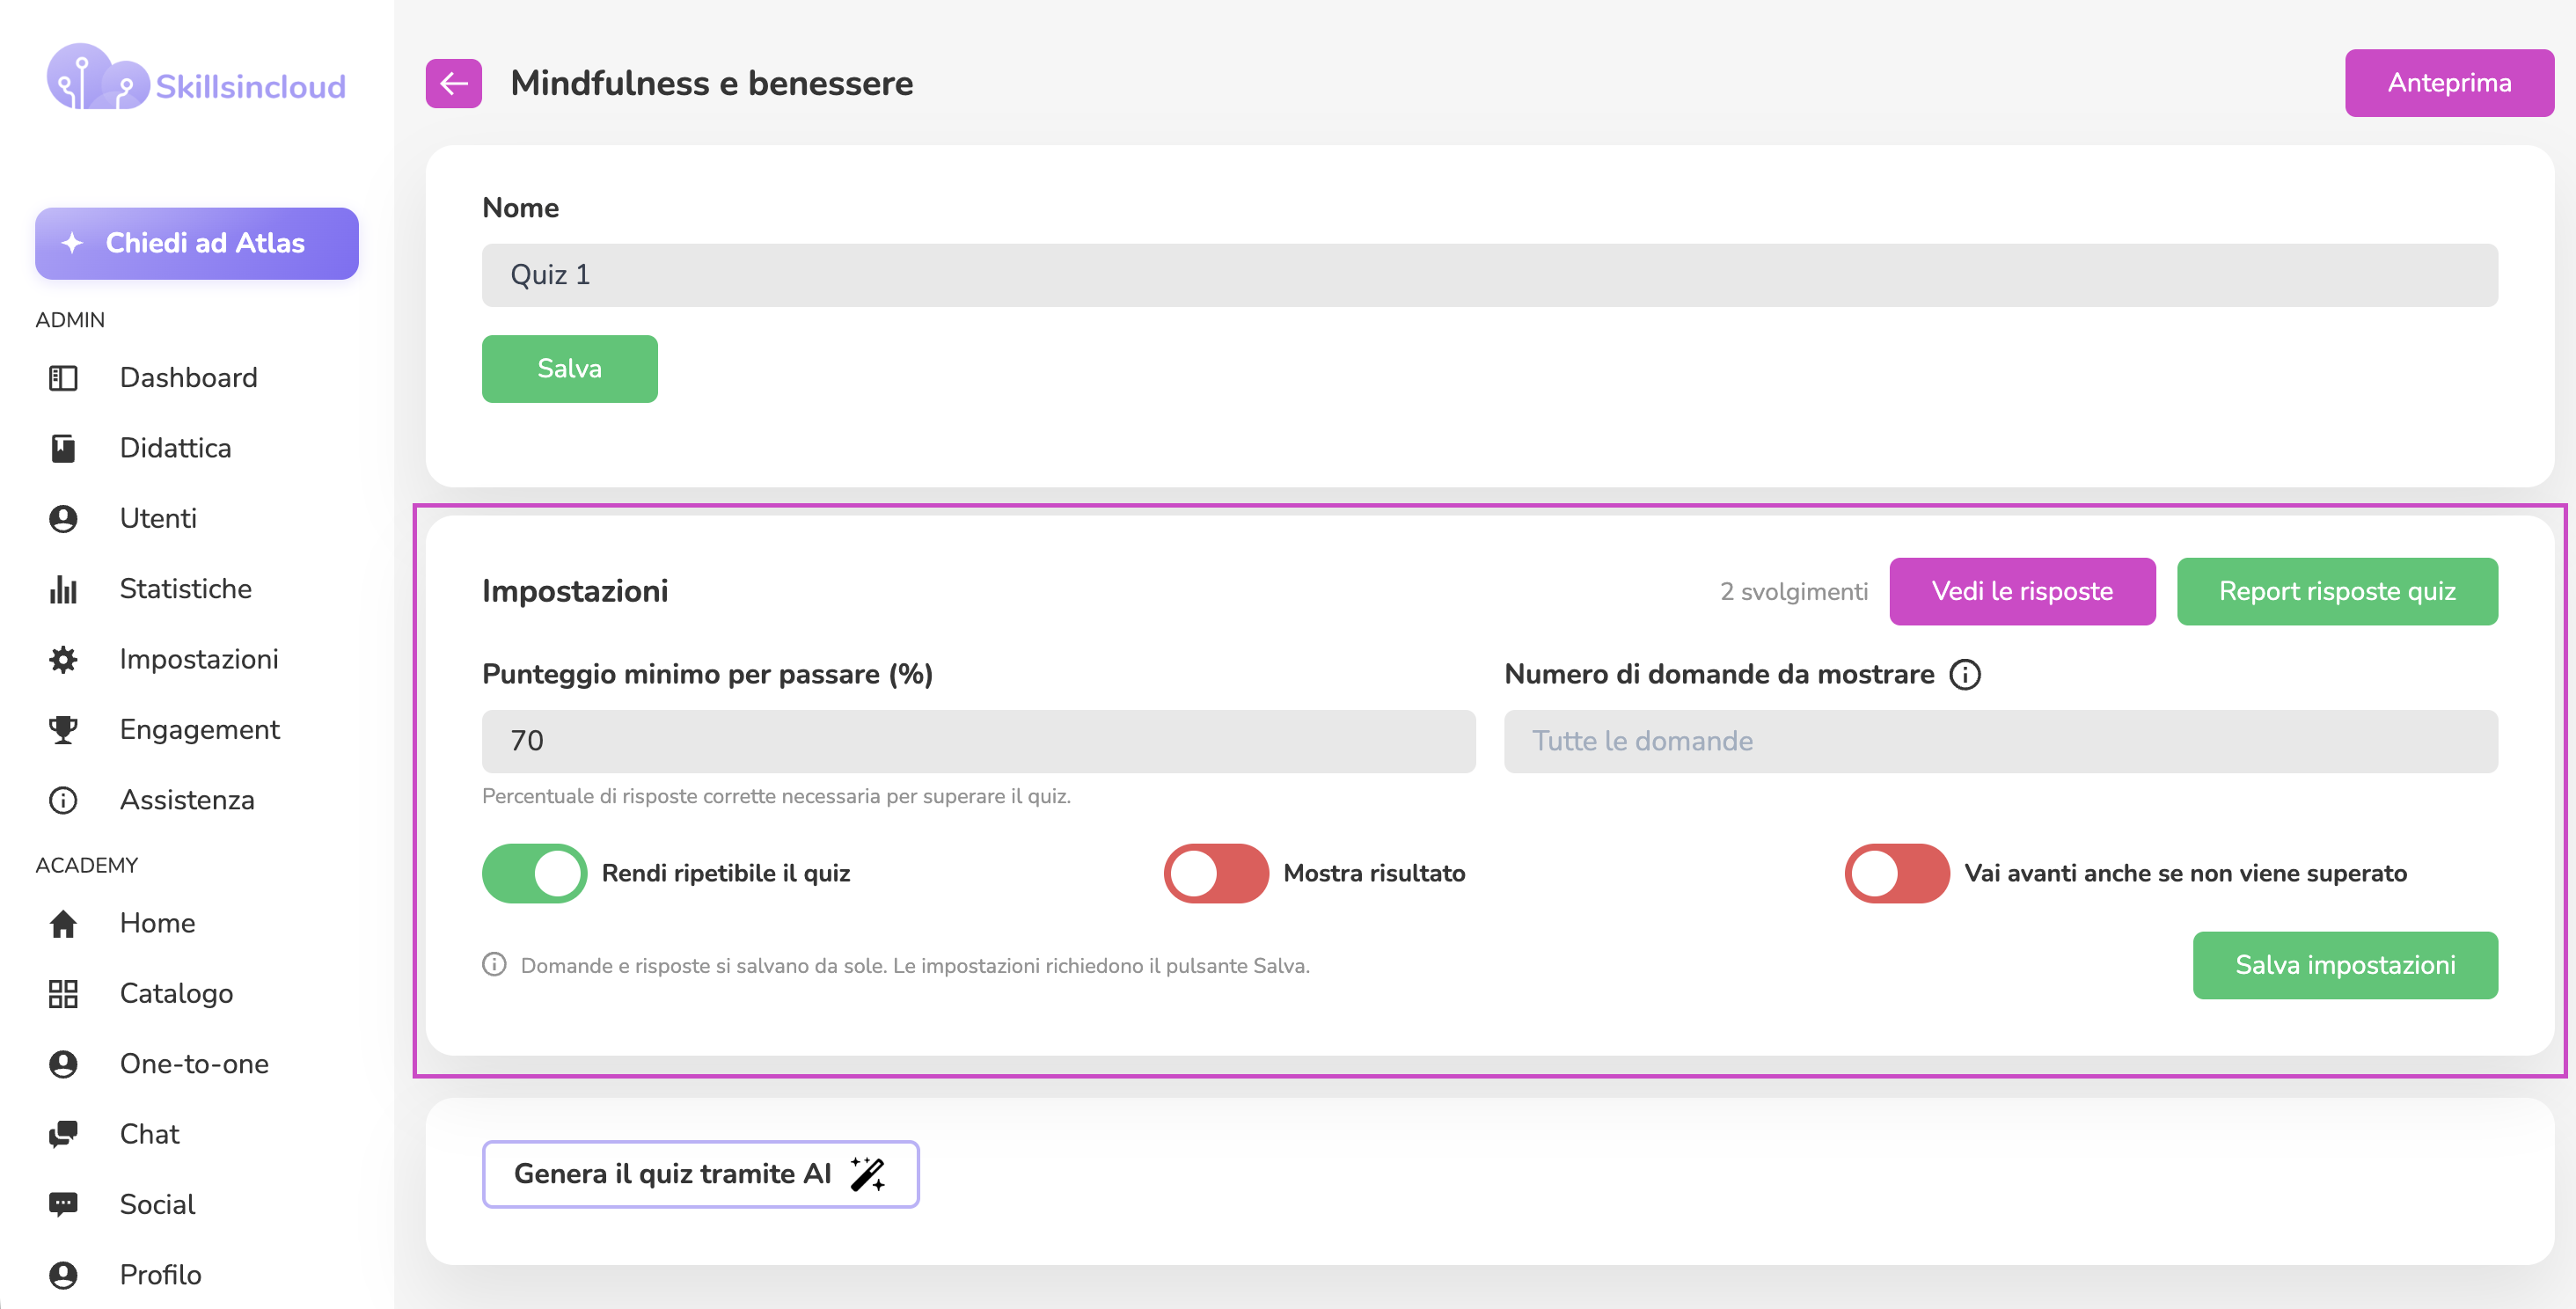Screen dimensions: 2576x1309
Task: Click info icon beside Numero di domande
Action: (x=1965, y=675)
